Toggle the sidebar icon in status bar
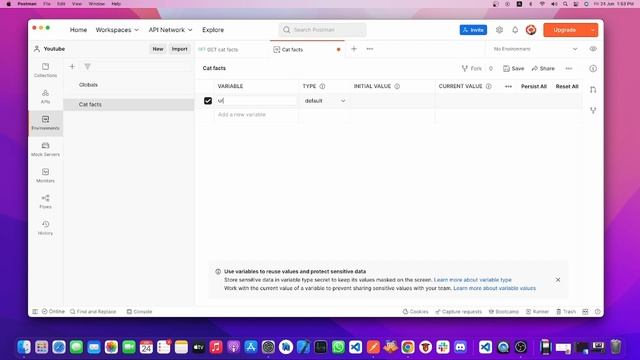The height and width of the screenshot is (360, 640). tap(35, 311)
